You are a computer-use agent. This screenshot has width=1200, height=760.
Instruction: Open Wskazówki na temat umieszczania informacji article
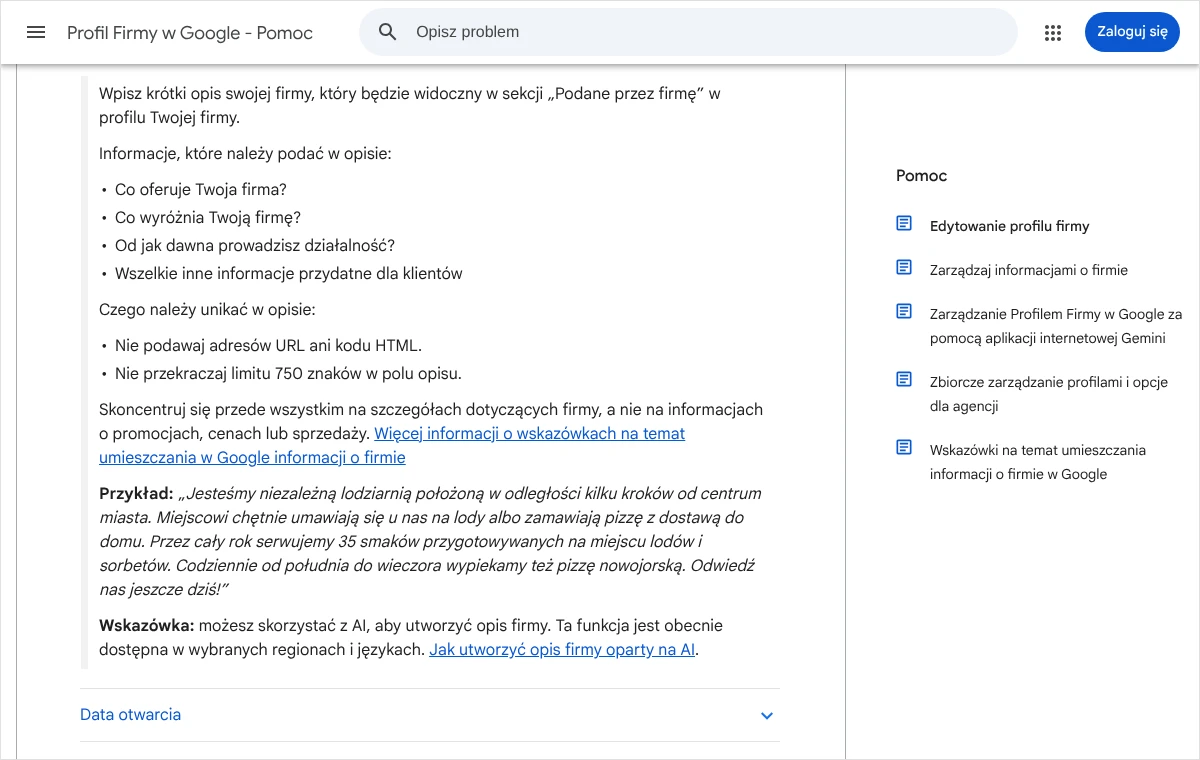tap(1038, 462)
